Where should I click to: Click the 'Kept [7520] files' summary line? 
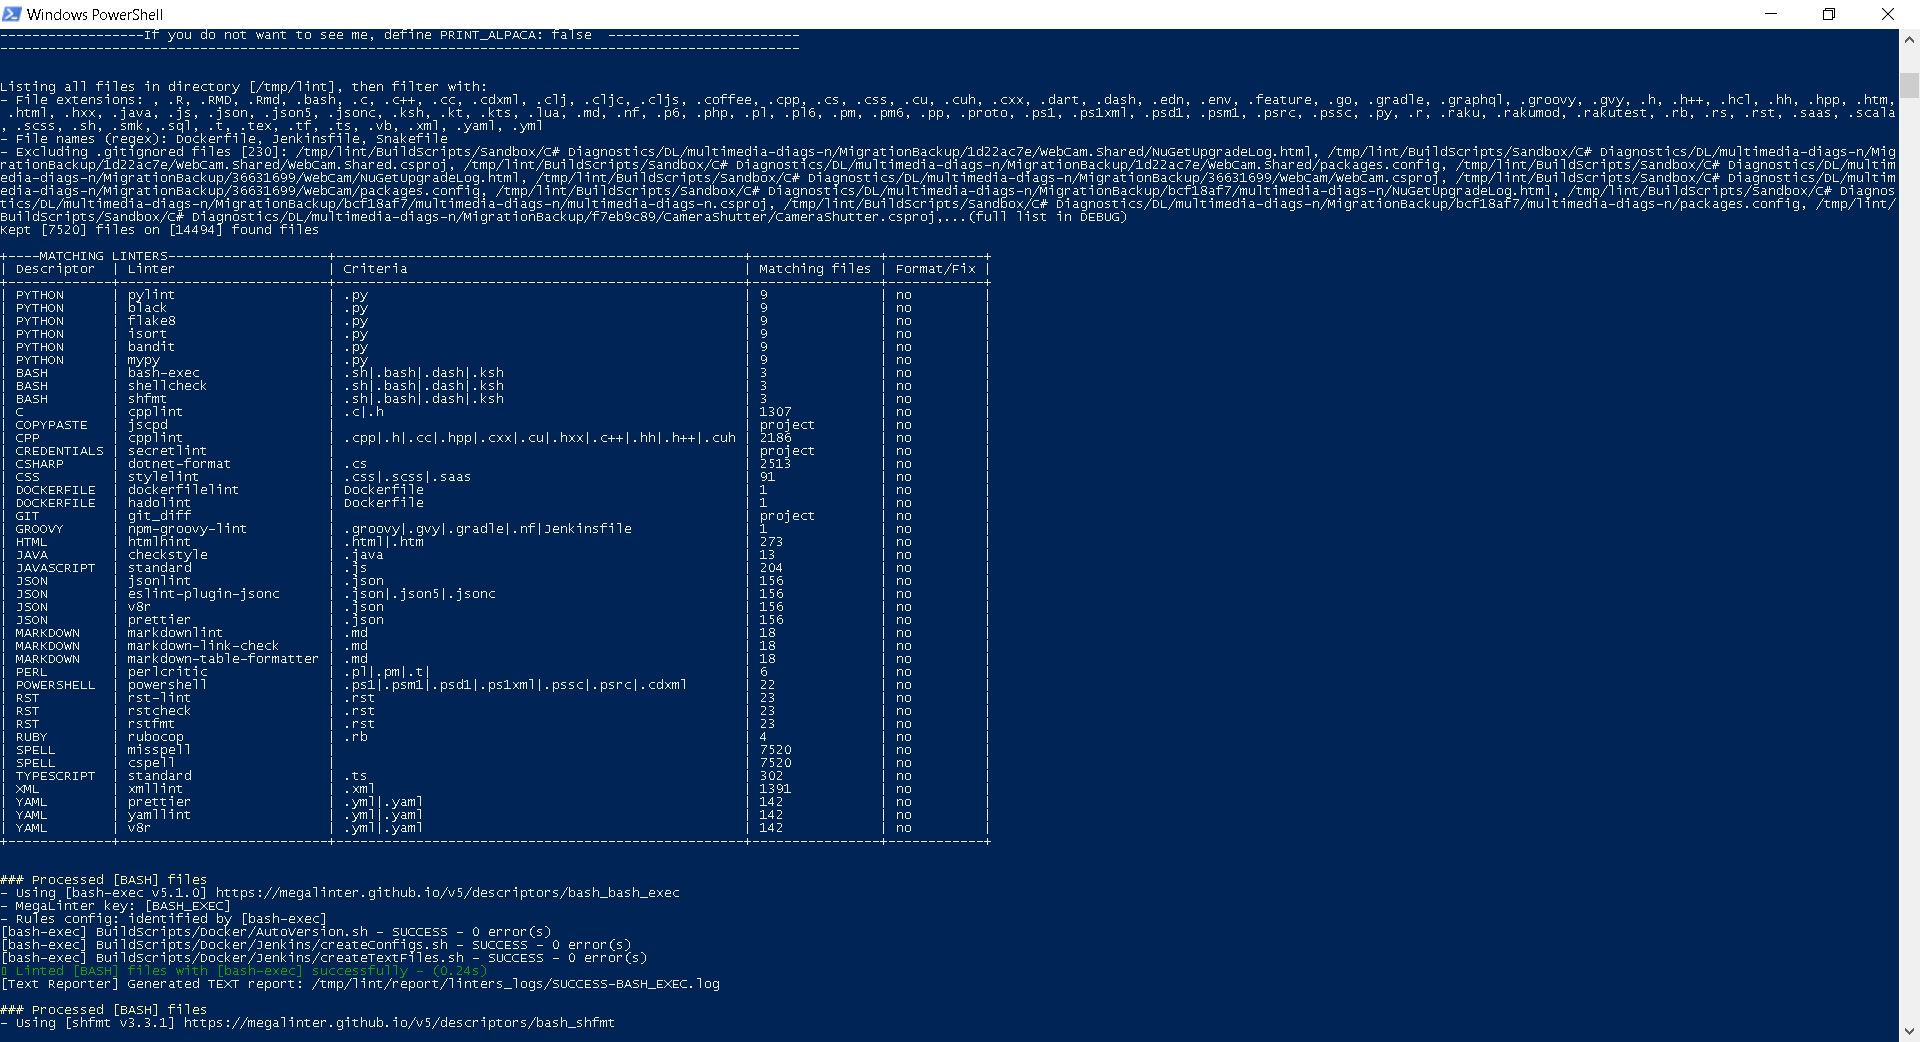pyautogui.click(x=160, y=230)
